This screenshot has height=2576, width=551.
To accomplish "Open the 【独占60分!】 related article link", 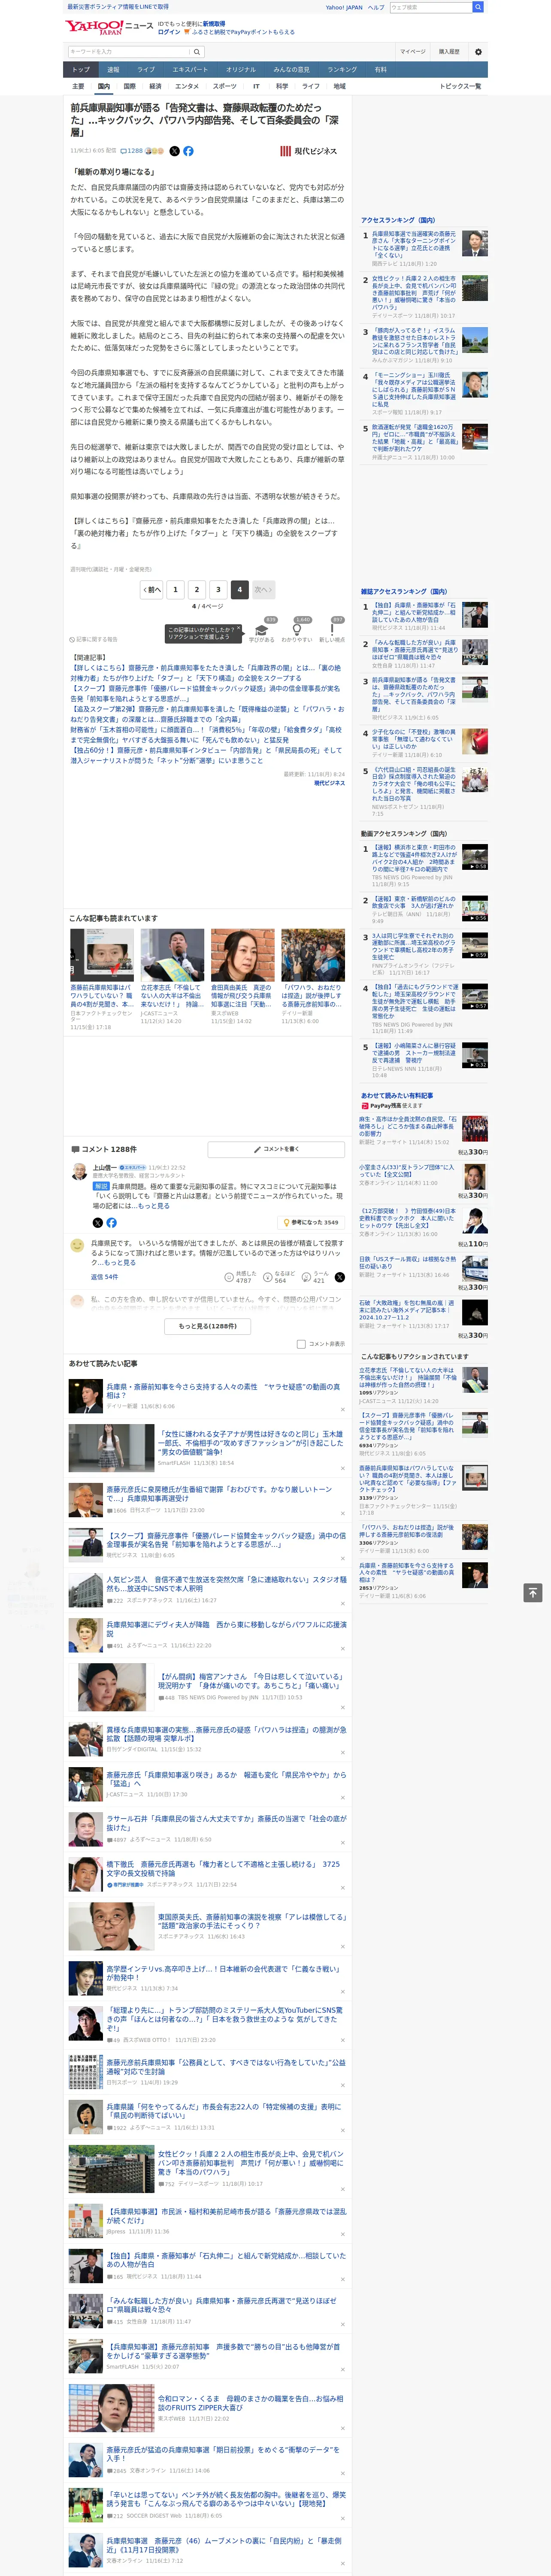I will pos(206,755).
